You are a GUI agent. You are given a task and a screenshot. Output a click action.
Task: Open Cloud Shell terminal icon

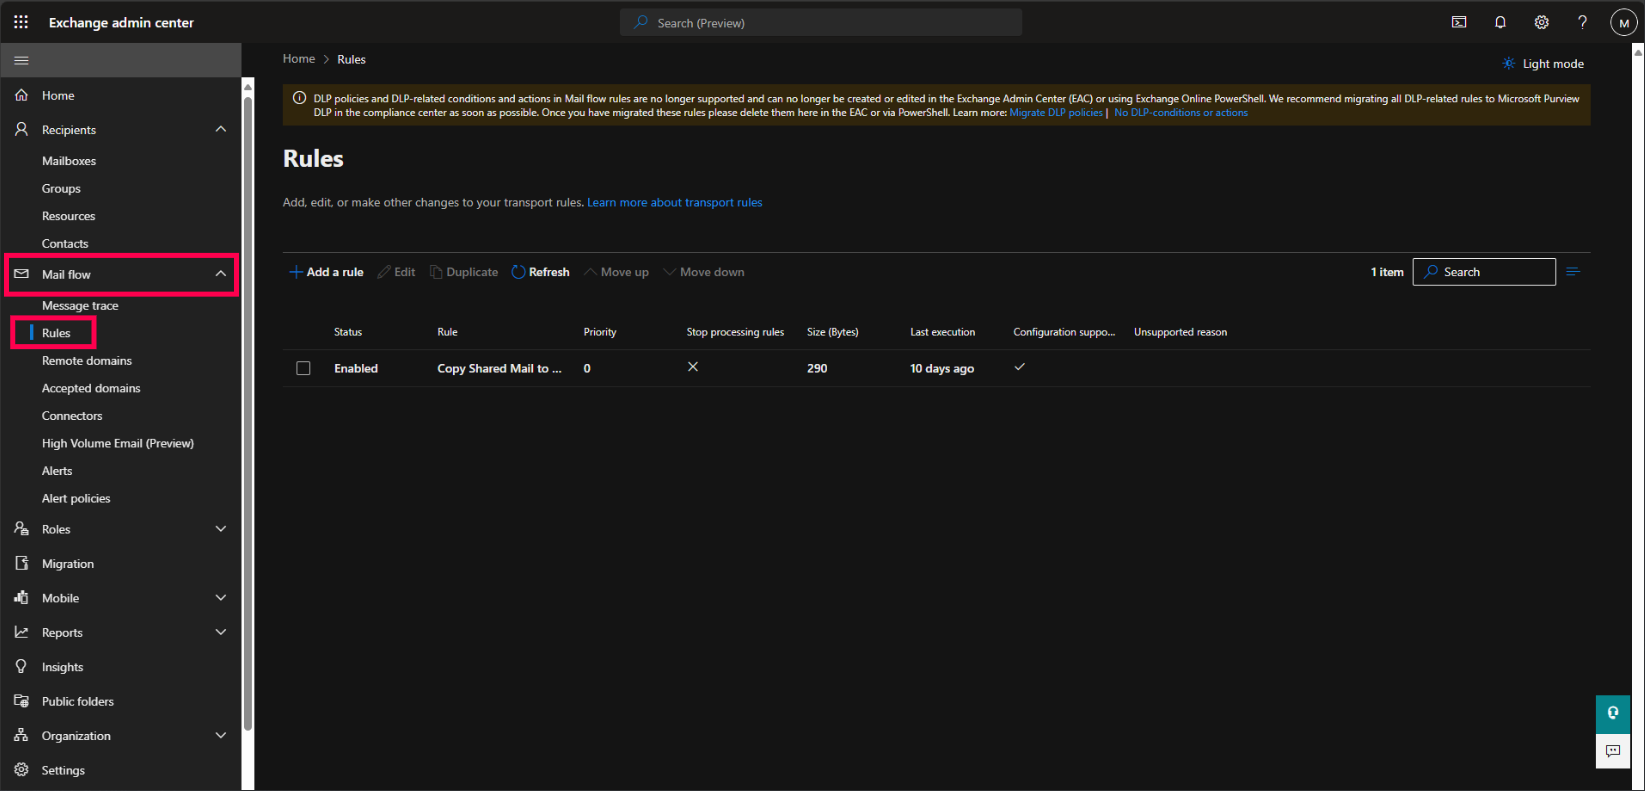click(x=1459, y=22)
